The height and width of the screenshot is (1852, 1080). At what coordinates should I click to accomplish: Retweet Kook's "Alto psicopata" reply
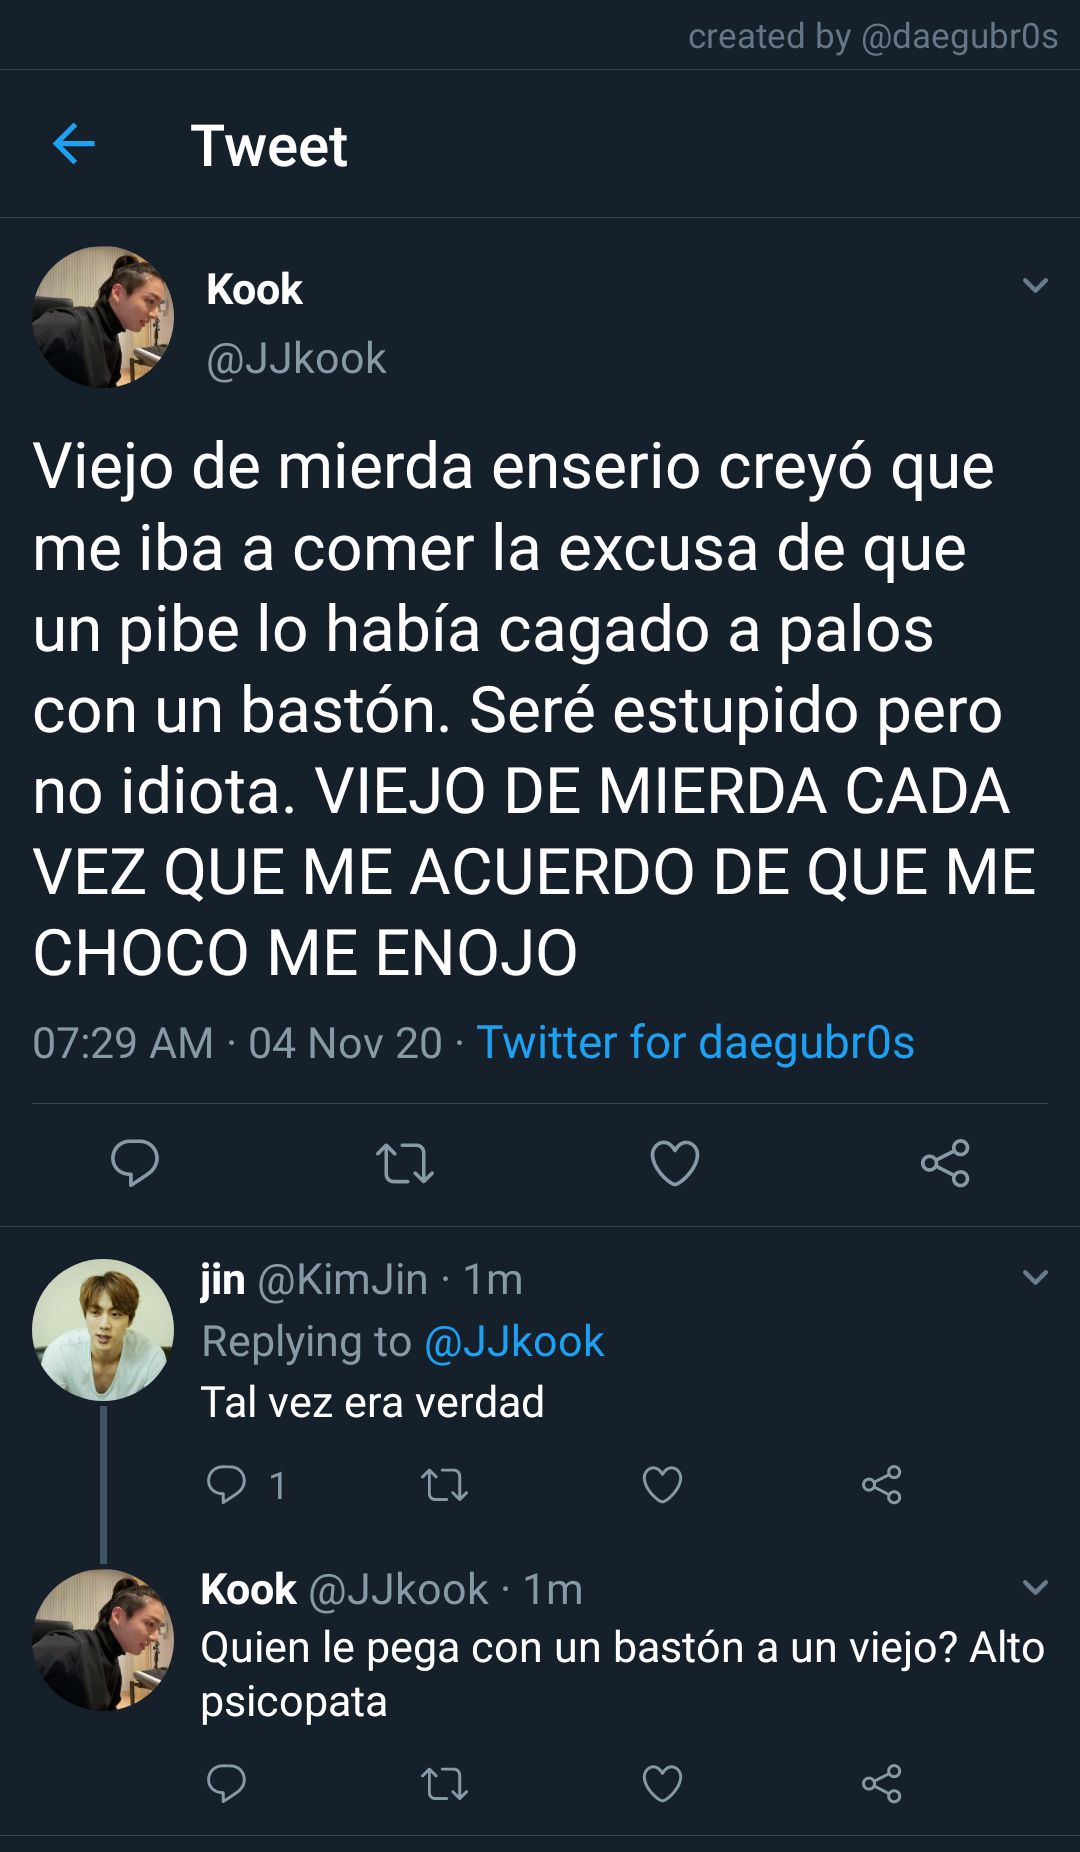click(x=445, y=1784)
